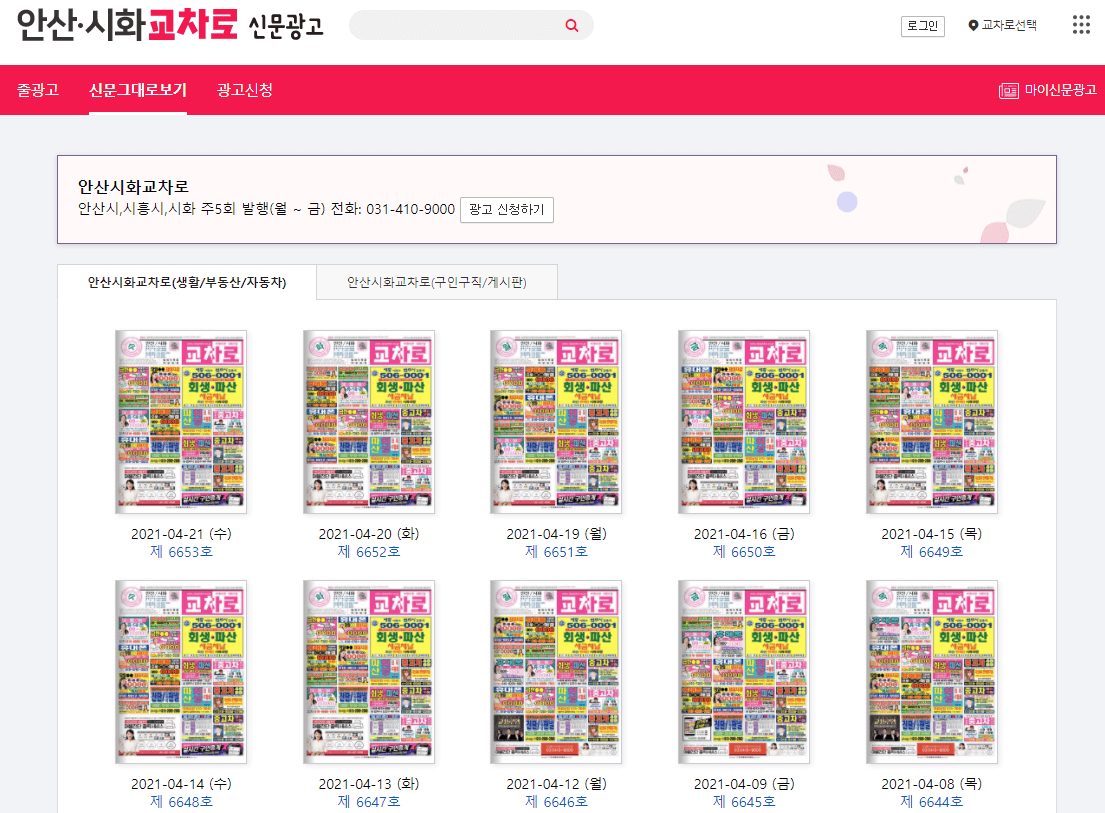Open the 2021-04-15 issue thumbnail
The width and height of the screenshot is (1105, 813).
pyautogui.click(x=932, y=421)
